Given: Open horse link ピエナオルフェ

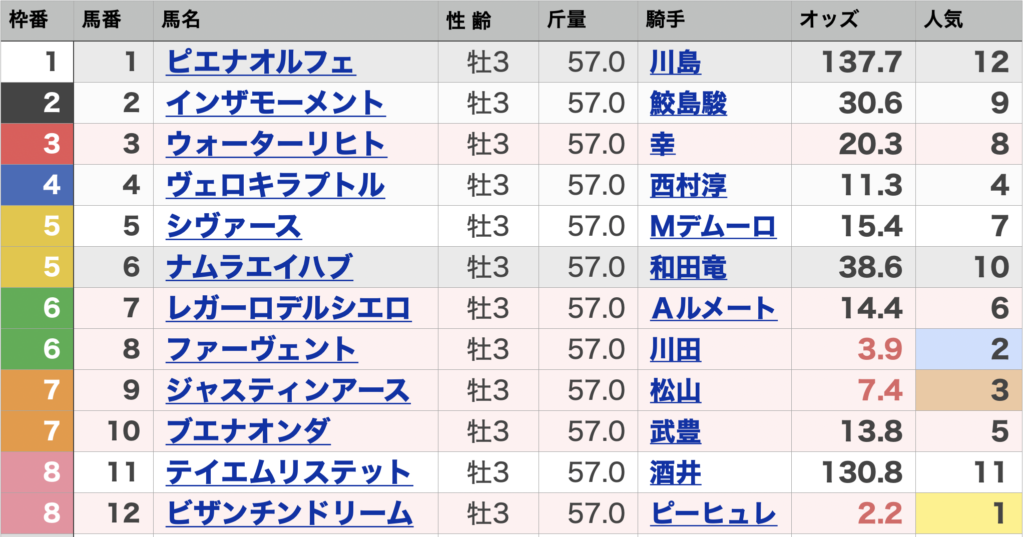Looking at the screenshot, I should 260,62.
